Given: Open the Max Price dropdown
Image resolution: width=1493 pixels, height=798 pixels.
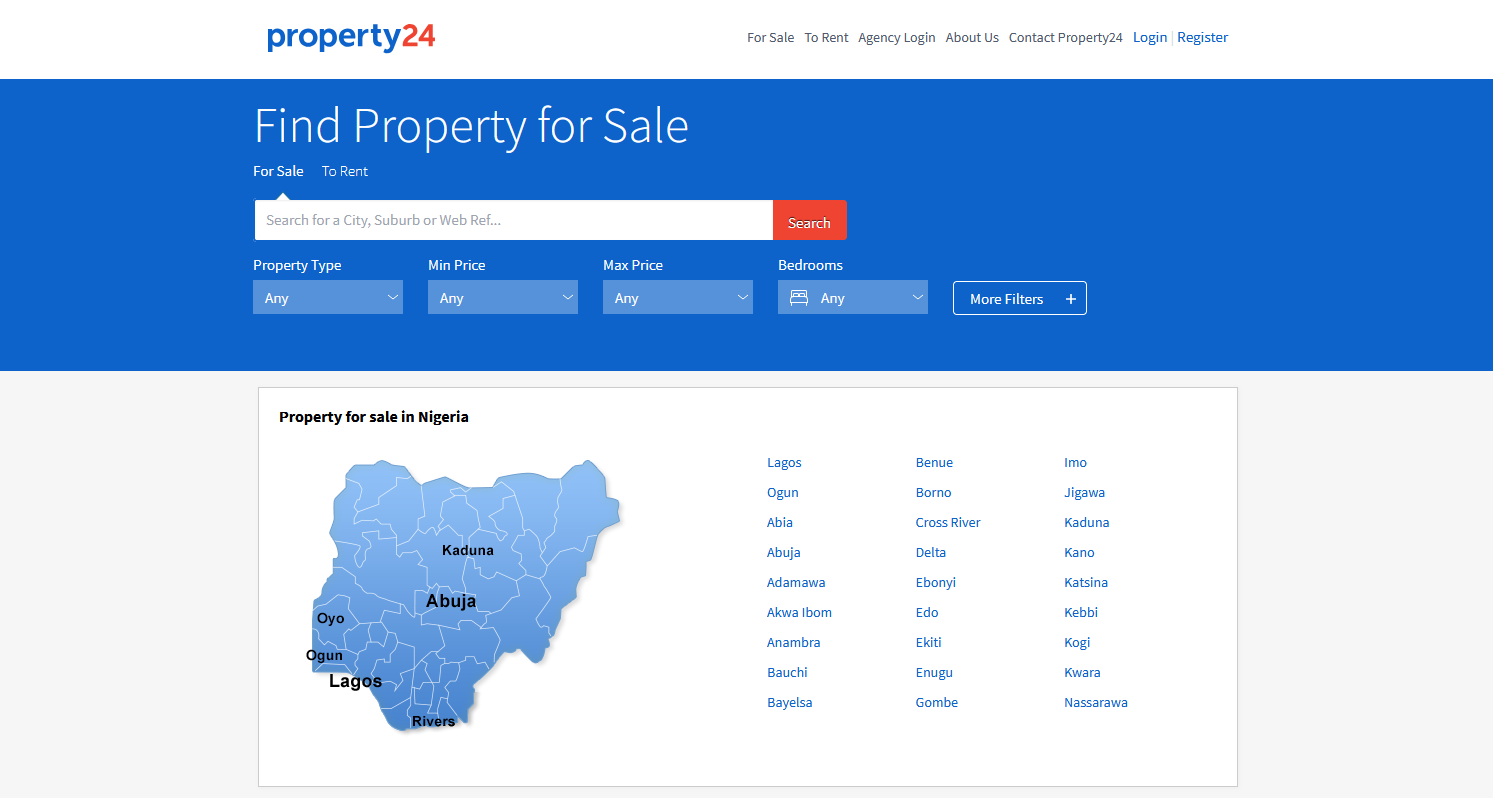Looking at the screenshot, I should [x=677, y=296].
